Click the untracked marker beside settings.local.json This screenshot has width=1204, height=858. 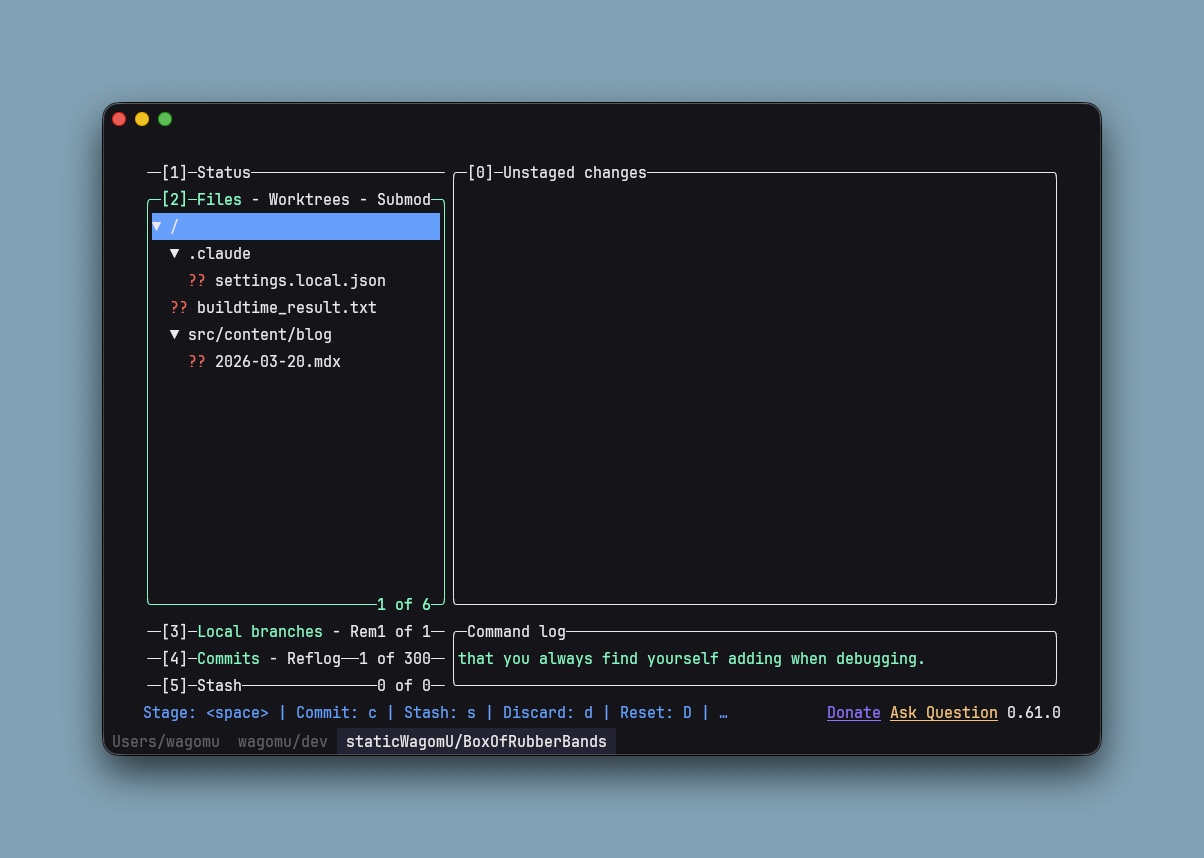click(x=197, y=281)
